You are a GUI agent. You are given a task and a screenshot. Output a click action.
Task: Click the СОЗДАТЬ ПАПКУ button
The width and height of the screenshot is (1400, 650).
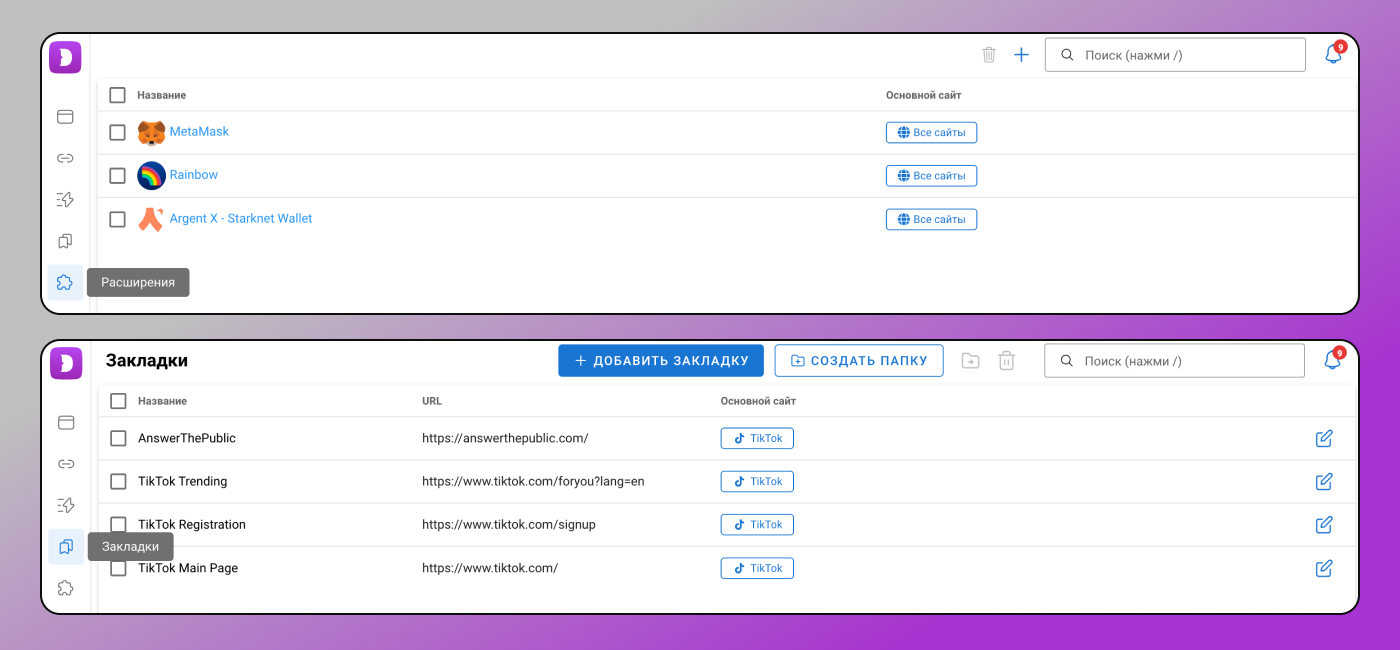pos(859,361)
